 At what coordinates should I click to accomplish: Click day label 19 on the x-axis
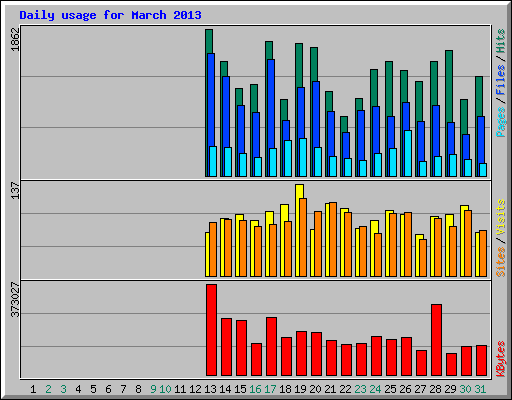(300, 389)
